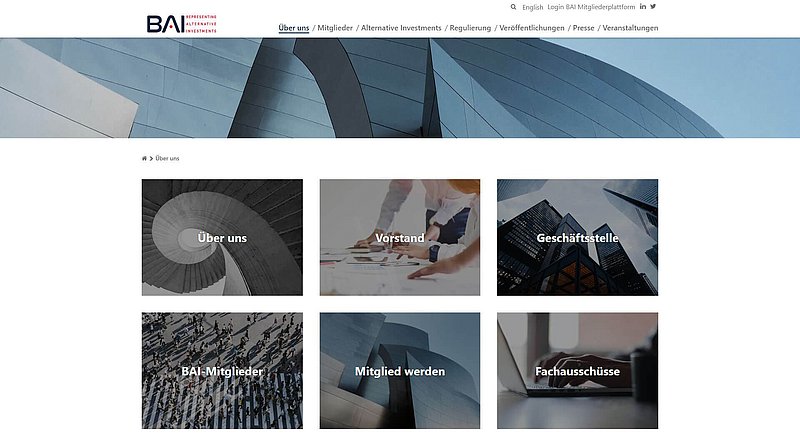Open Login BAI Mitgliederplattform link
Screen dimensions: 800x437
[x=591, y=7]
